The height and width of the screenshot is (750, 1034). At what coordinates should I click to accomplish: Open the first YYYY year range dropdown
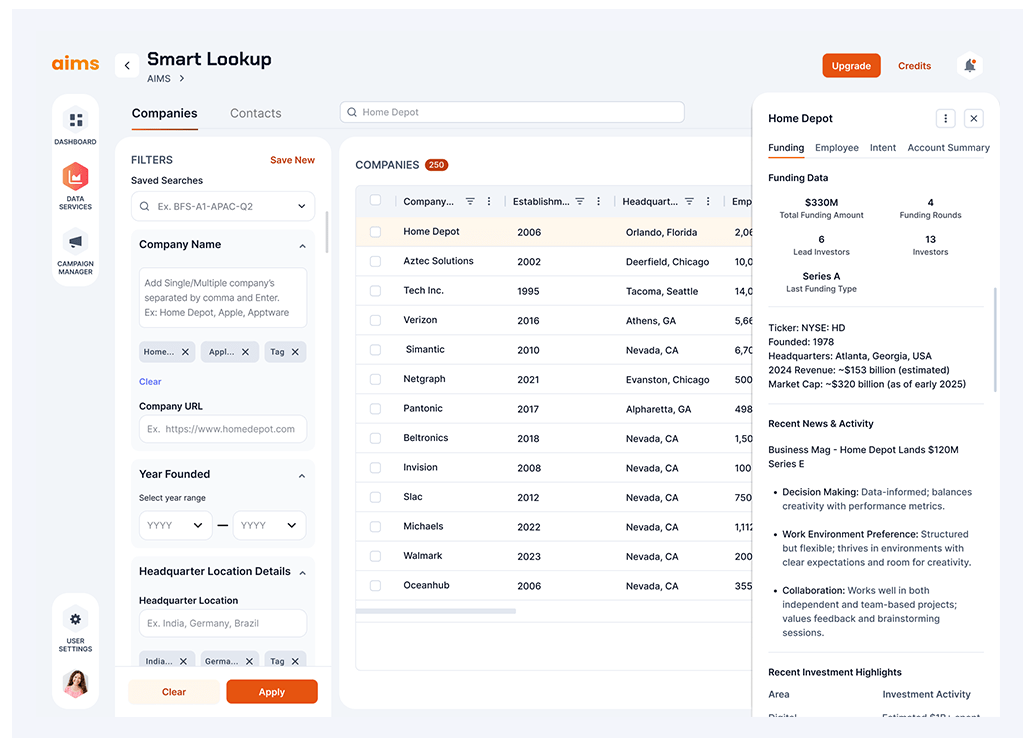[175, 525]
